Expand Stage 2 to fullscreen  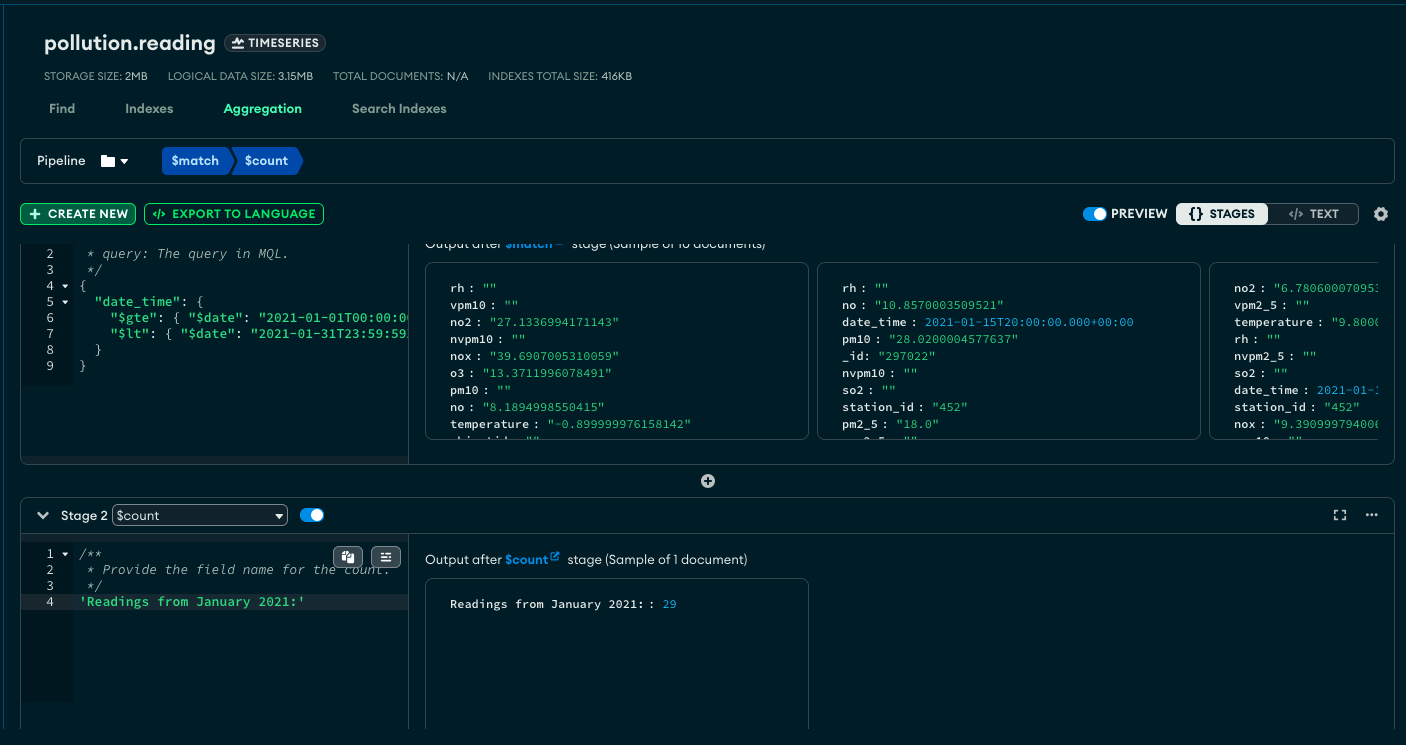pyautogui.click(x=1340, y=515)
